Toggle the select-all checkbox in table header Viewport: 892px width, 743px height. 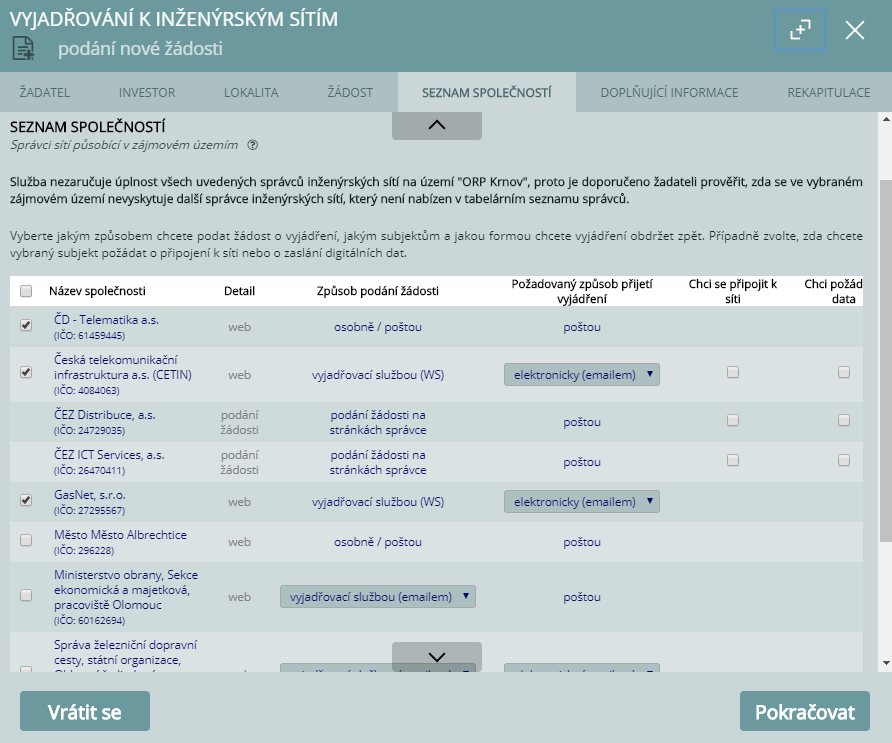[x=26, y=291]
